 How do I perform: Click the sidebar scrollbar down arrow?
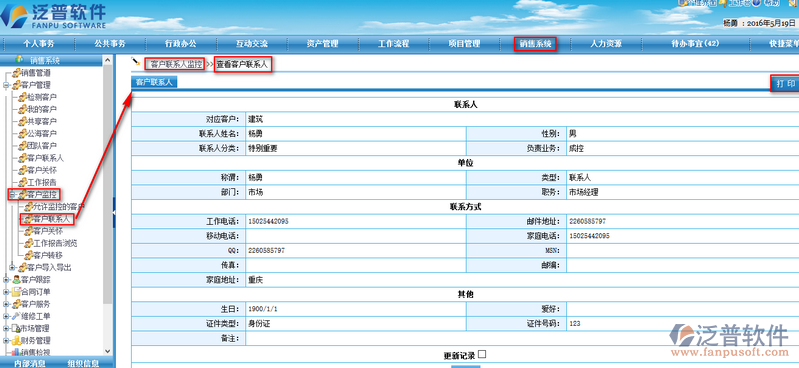(107, 351)
